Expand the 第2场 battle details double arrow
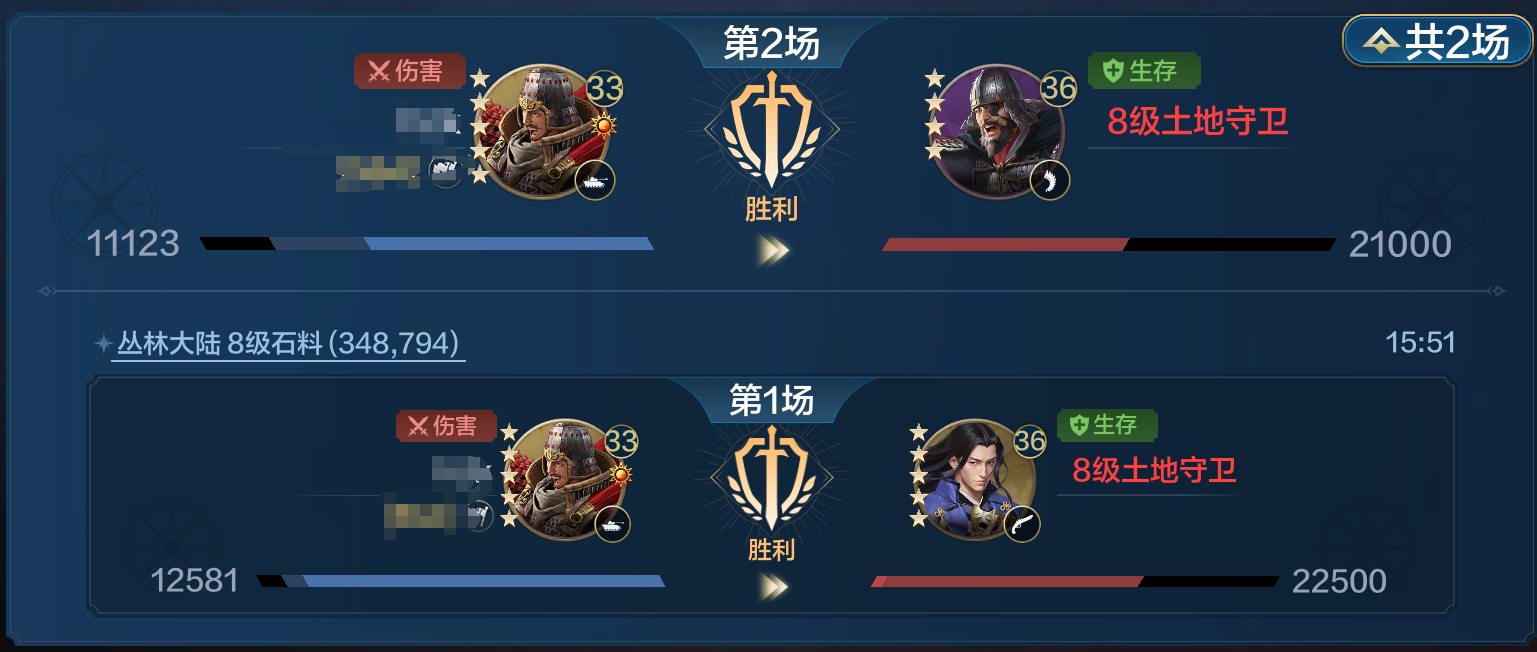 coord(771,250)
